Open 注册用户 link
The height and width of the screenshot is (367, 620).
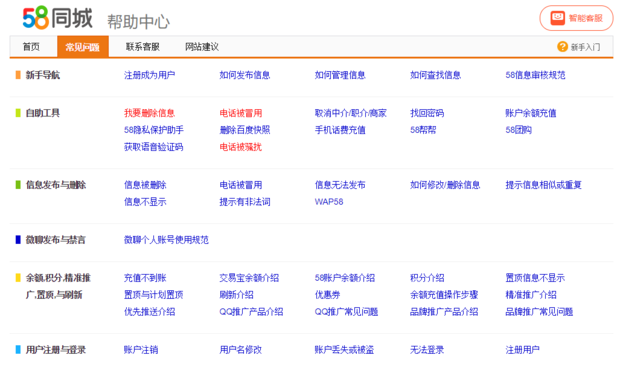click(522, 350)
